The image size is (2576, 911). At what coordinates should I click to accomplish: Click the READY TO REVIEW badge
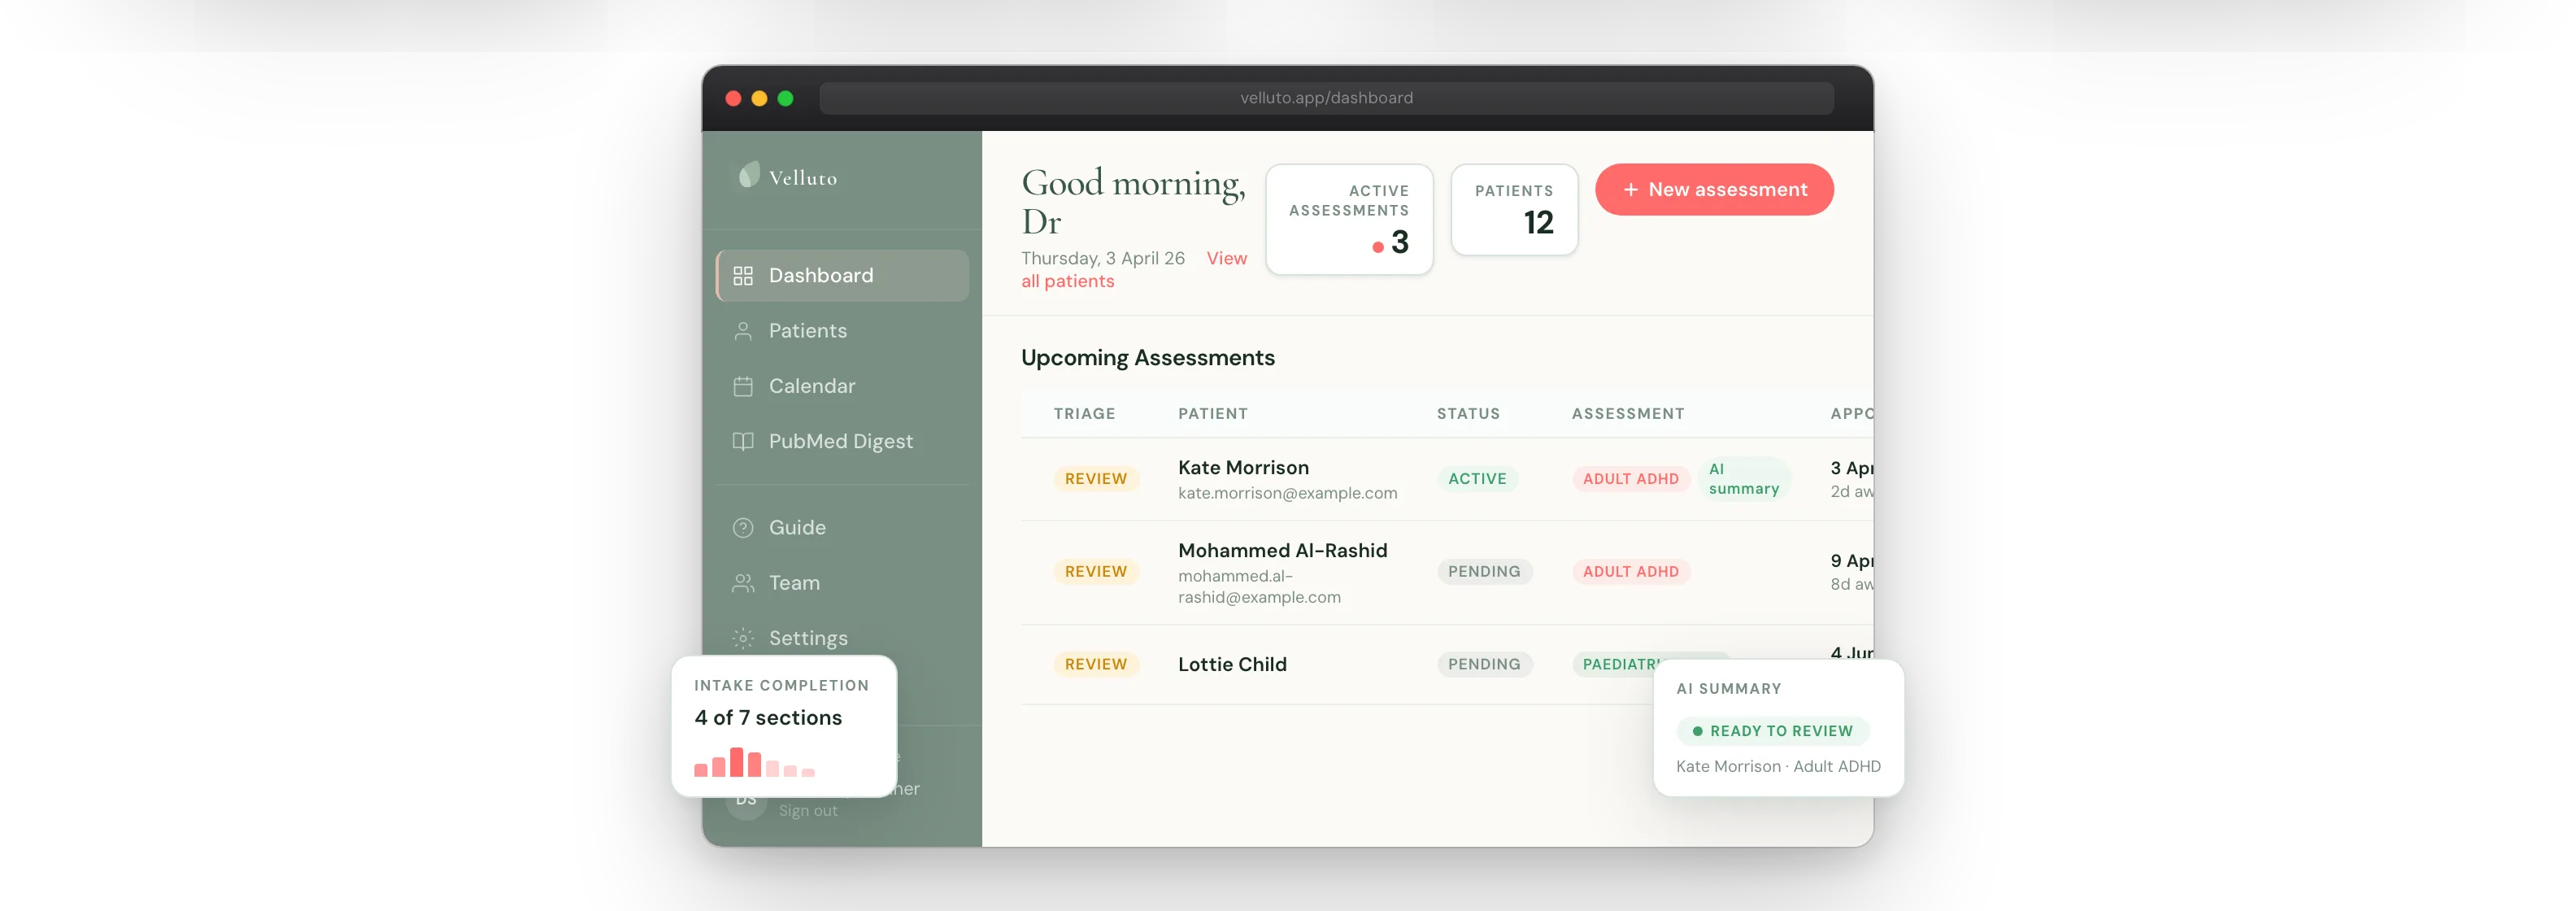[x=1772, y=731]
